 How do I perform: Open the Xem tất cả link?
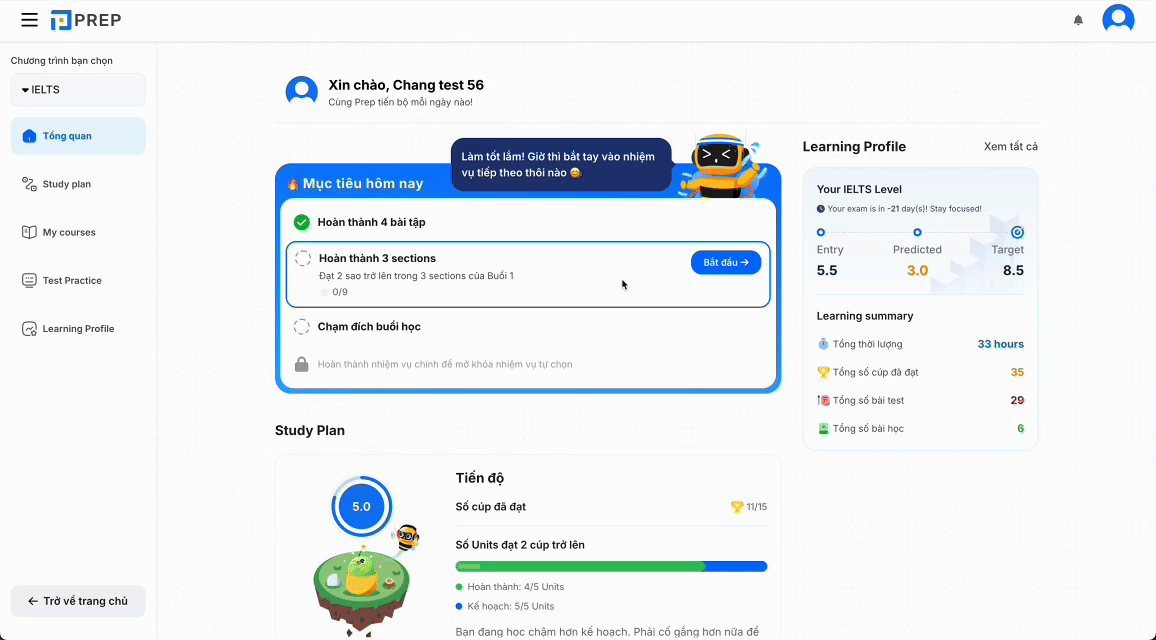[1010, 147]
